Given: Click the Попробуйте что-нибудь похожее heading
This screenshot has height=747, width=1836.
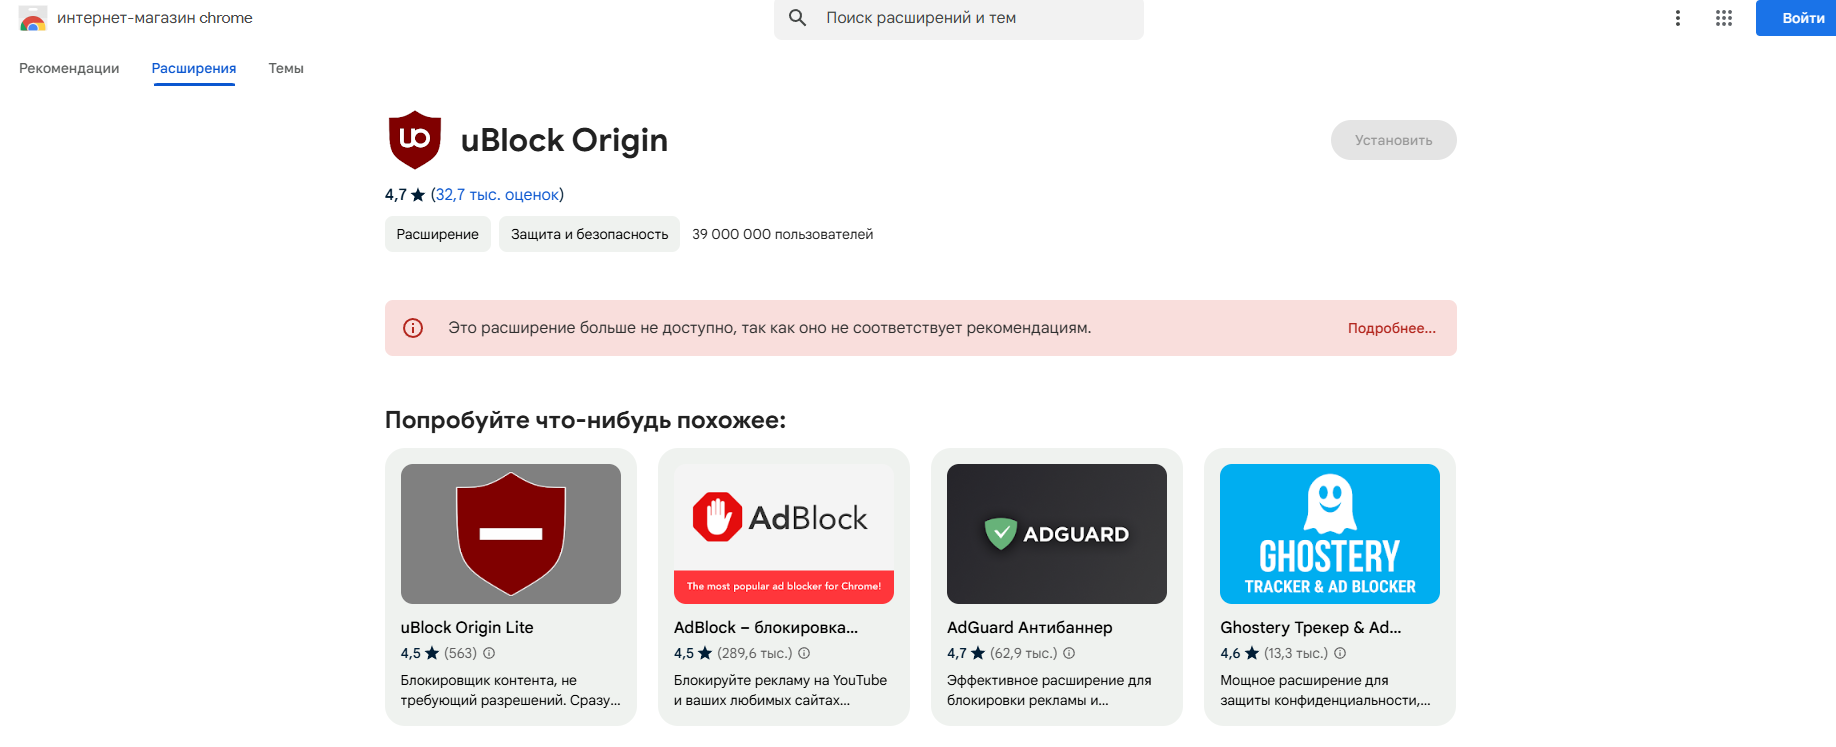Looking at the screenshot, I should pyautogui.click(x=585, y=420).
